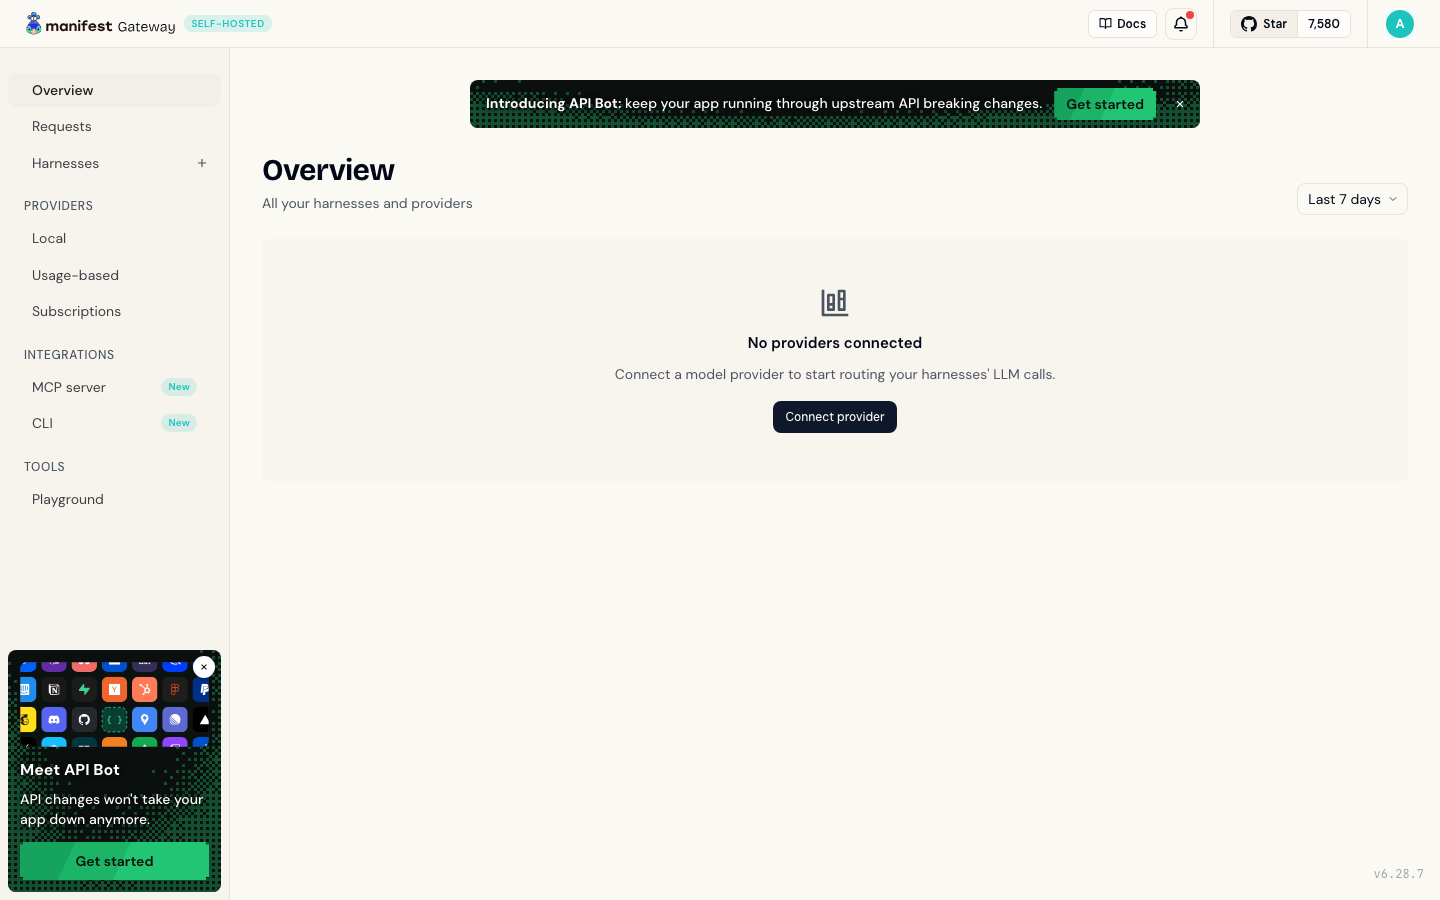Open Local providers page
Image resolution: width=1440 pixels, height=900 pixels.
click(114, 238)
